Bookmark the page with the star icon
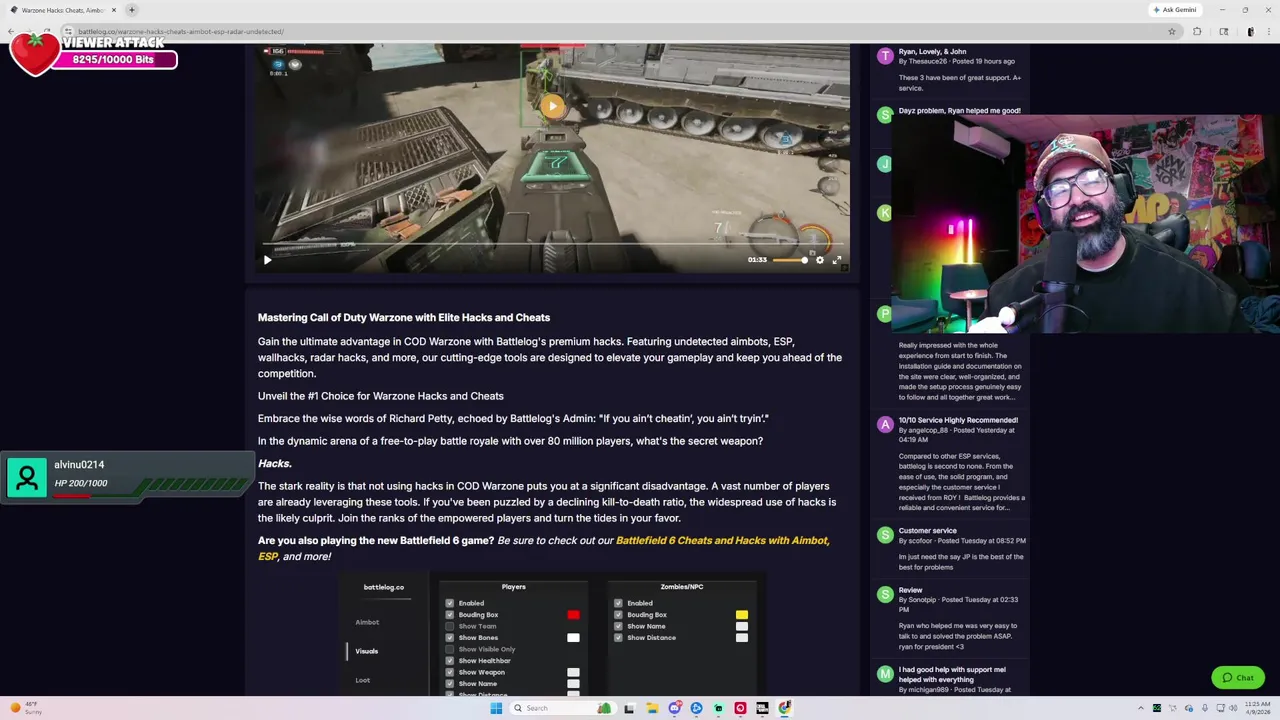 1171,31
